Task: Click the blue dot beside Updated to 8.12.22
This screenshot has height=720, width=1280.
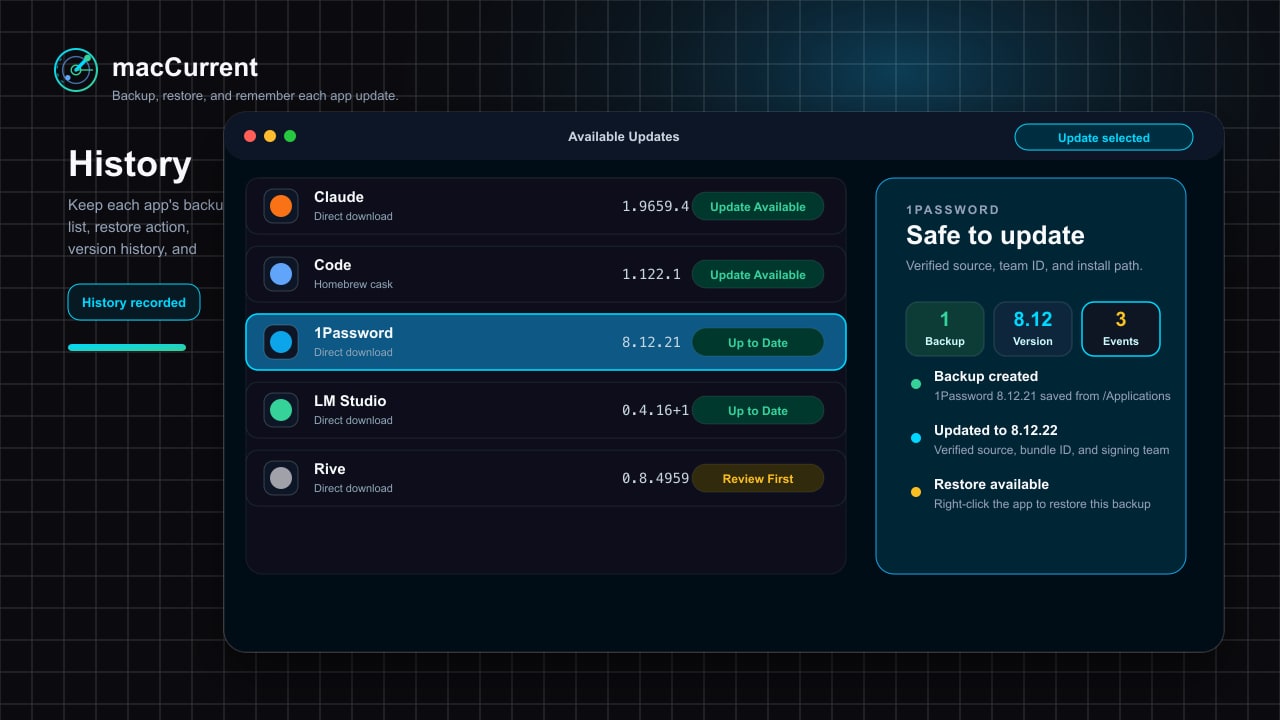Action: tap(916, 438)
